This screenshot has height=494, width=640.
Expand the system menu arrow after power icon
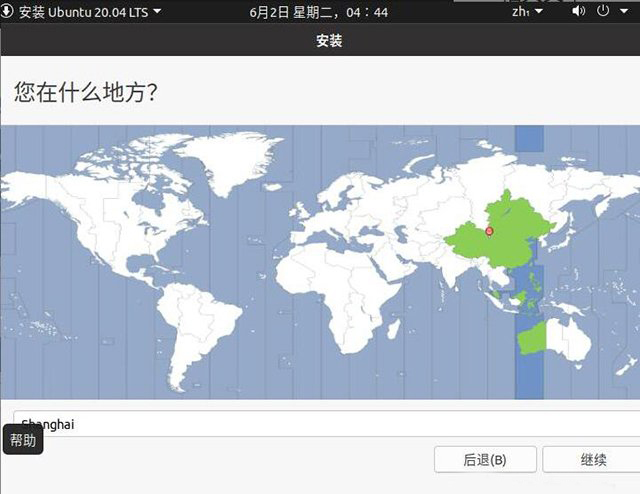[x=624, y=11]
